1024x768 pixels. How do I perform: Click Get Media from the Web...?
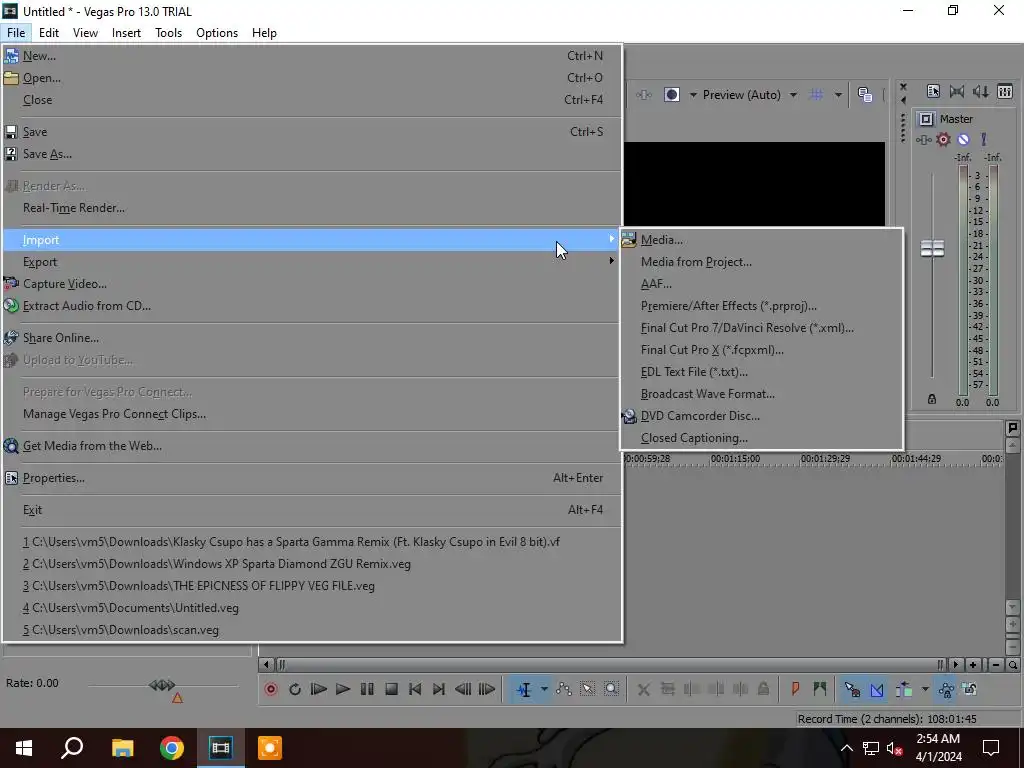312,446
